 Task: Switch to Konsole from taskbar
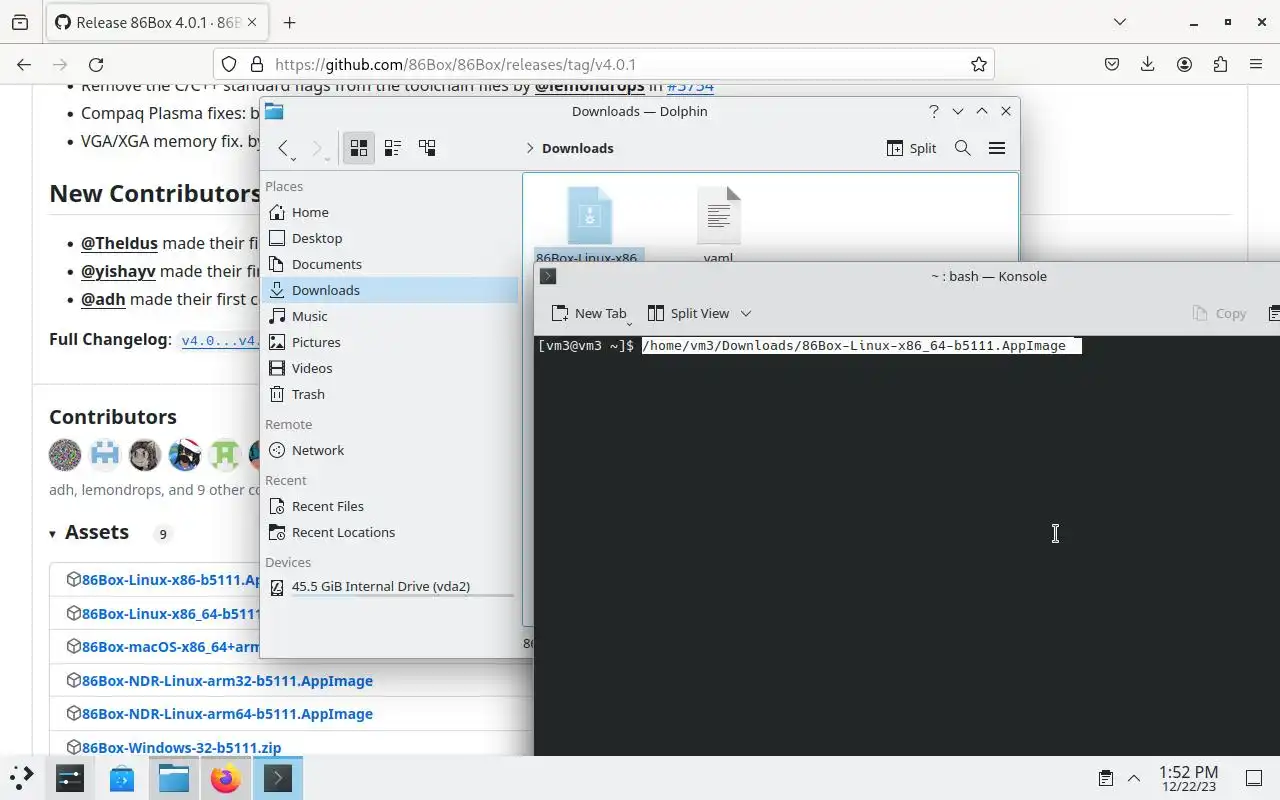(x=278, y=778)
